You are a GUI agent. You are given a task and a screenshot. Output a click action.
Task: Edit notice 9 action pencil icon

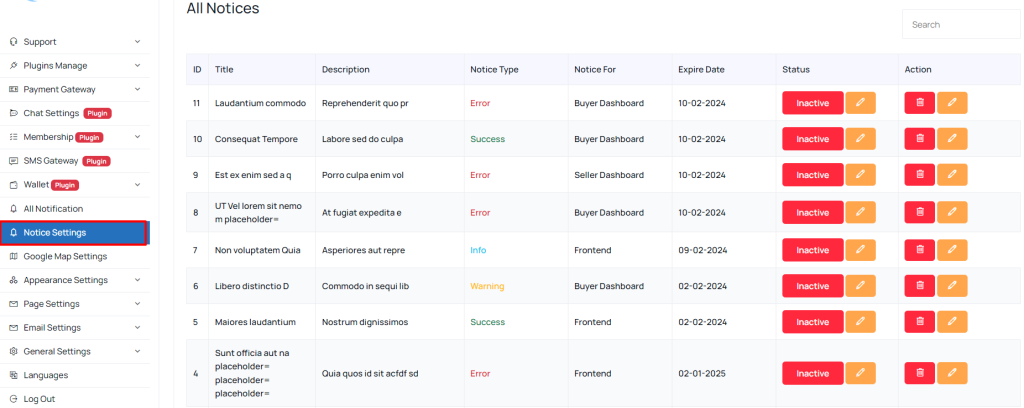click(952, 174)
